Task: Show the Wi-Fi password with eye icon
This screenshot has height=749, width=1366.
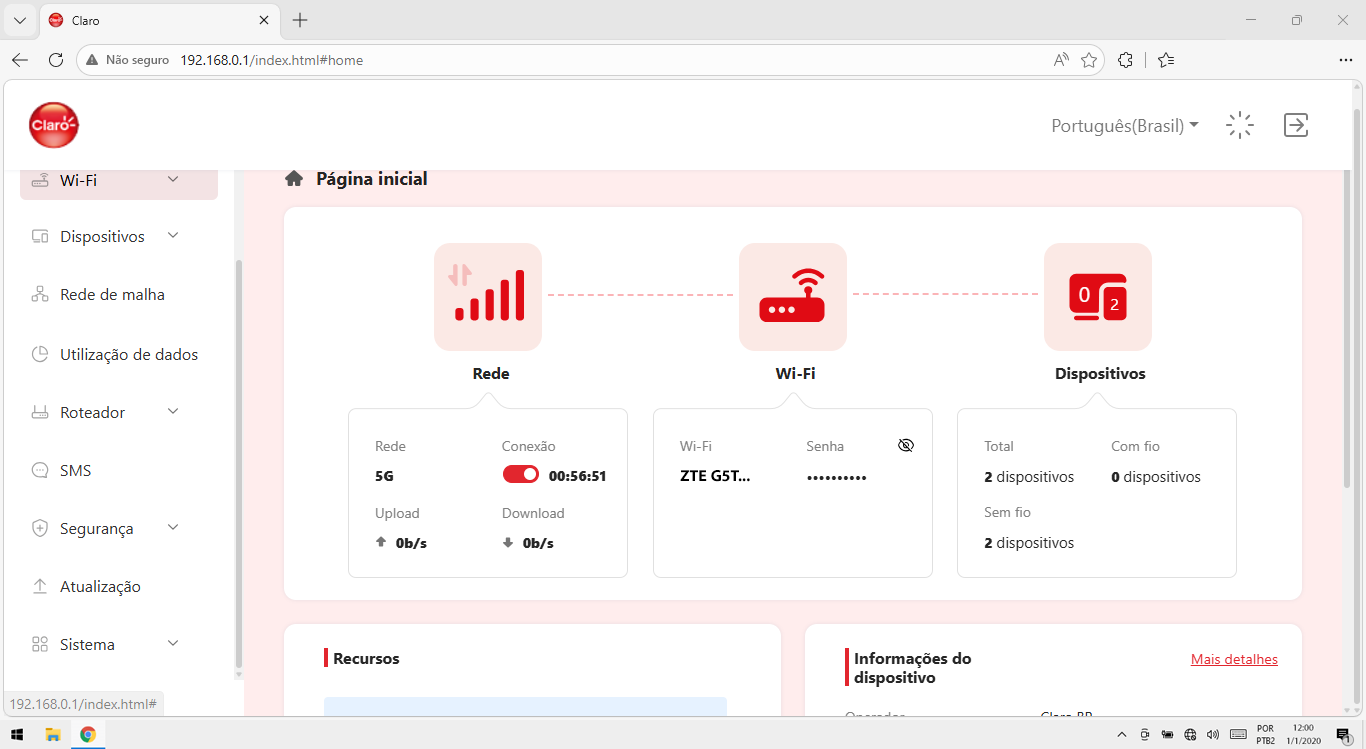Action: coord(906,446)
